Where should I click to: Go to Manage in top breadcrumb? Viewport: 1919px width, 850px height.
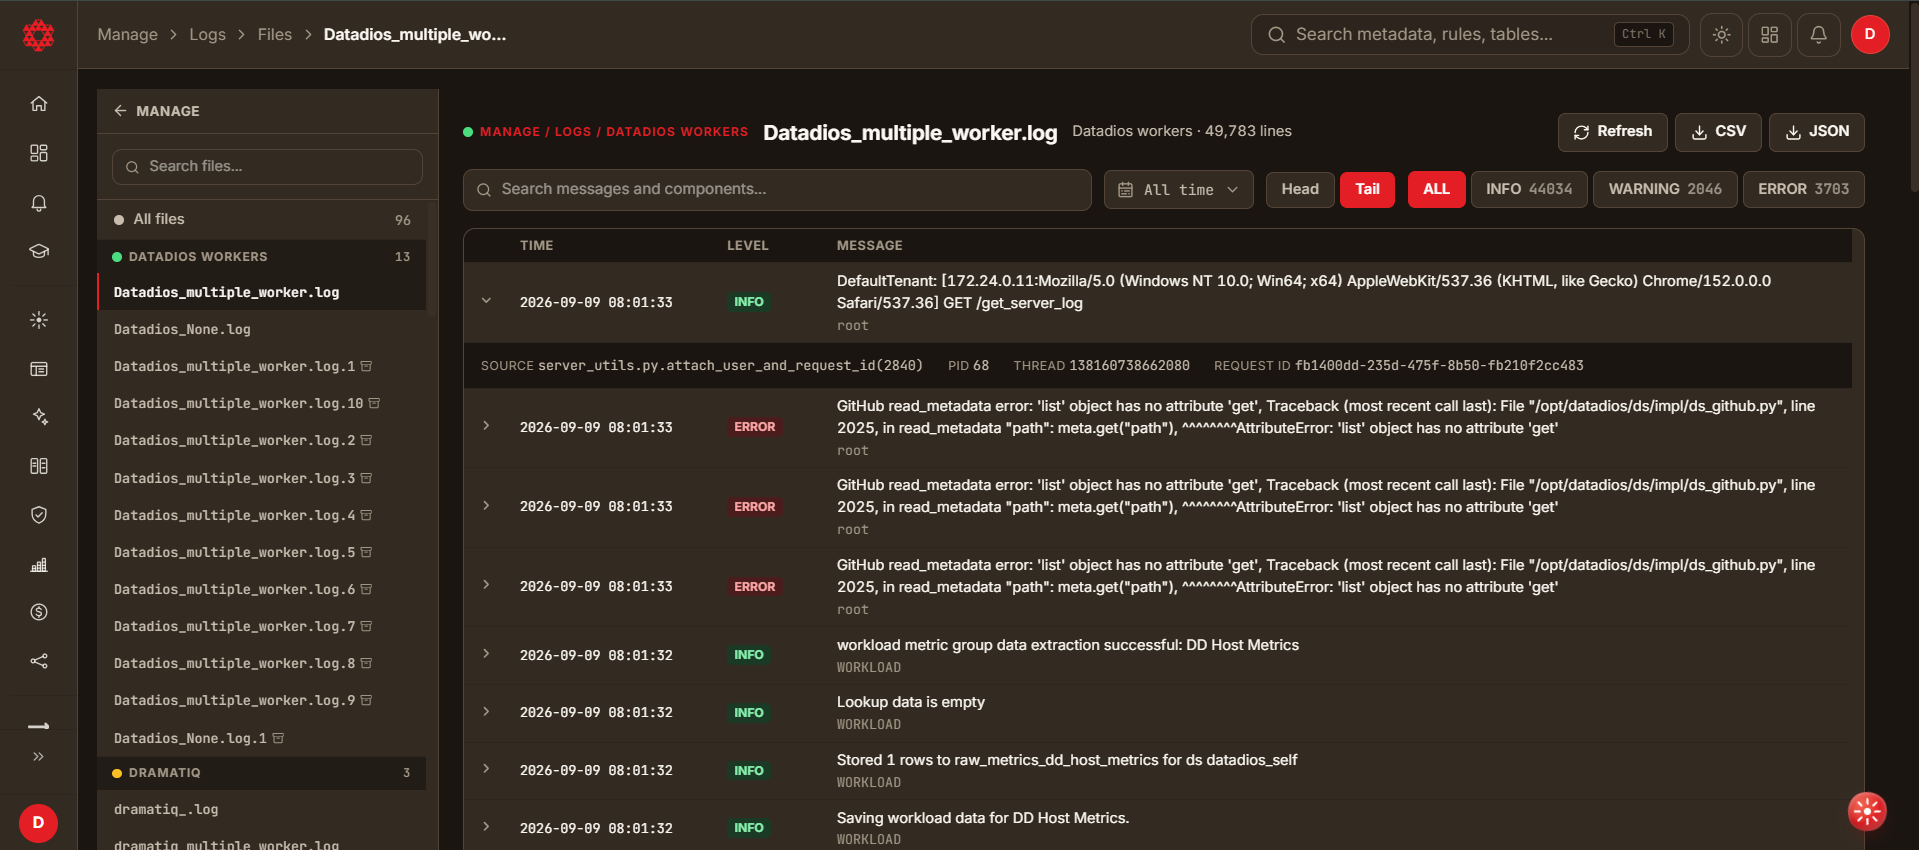(128, 35)
